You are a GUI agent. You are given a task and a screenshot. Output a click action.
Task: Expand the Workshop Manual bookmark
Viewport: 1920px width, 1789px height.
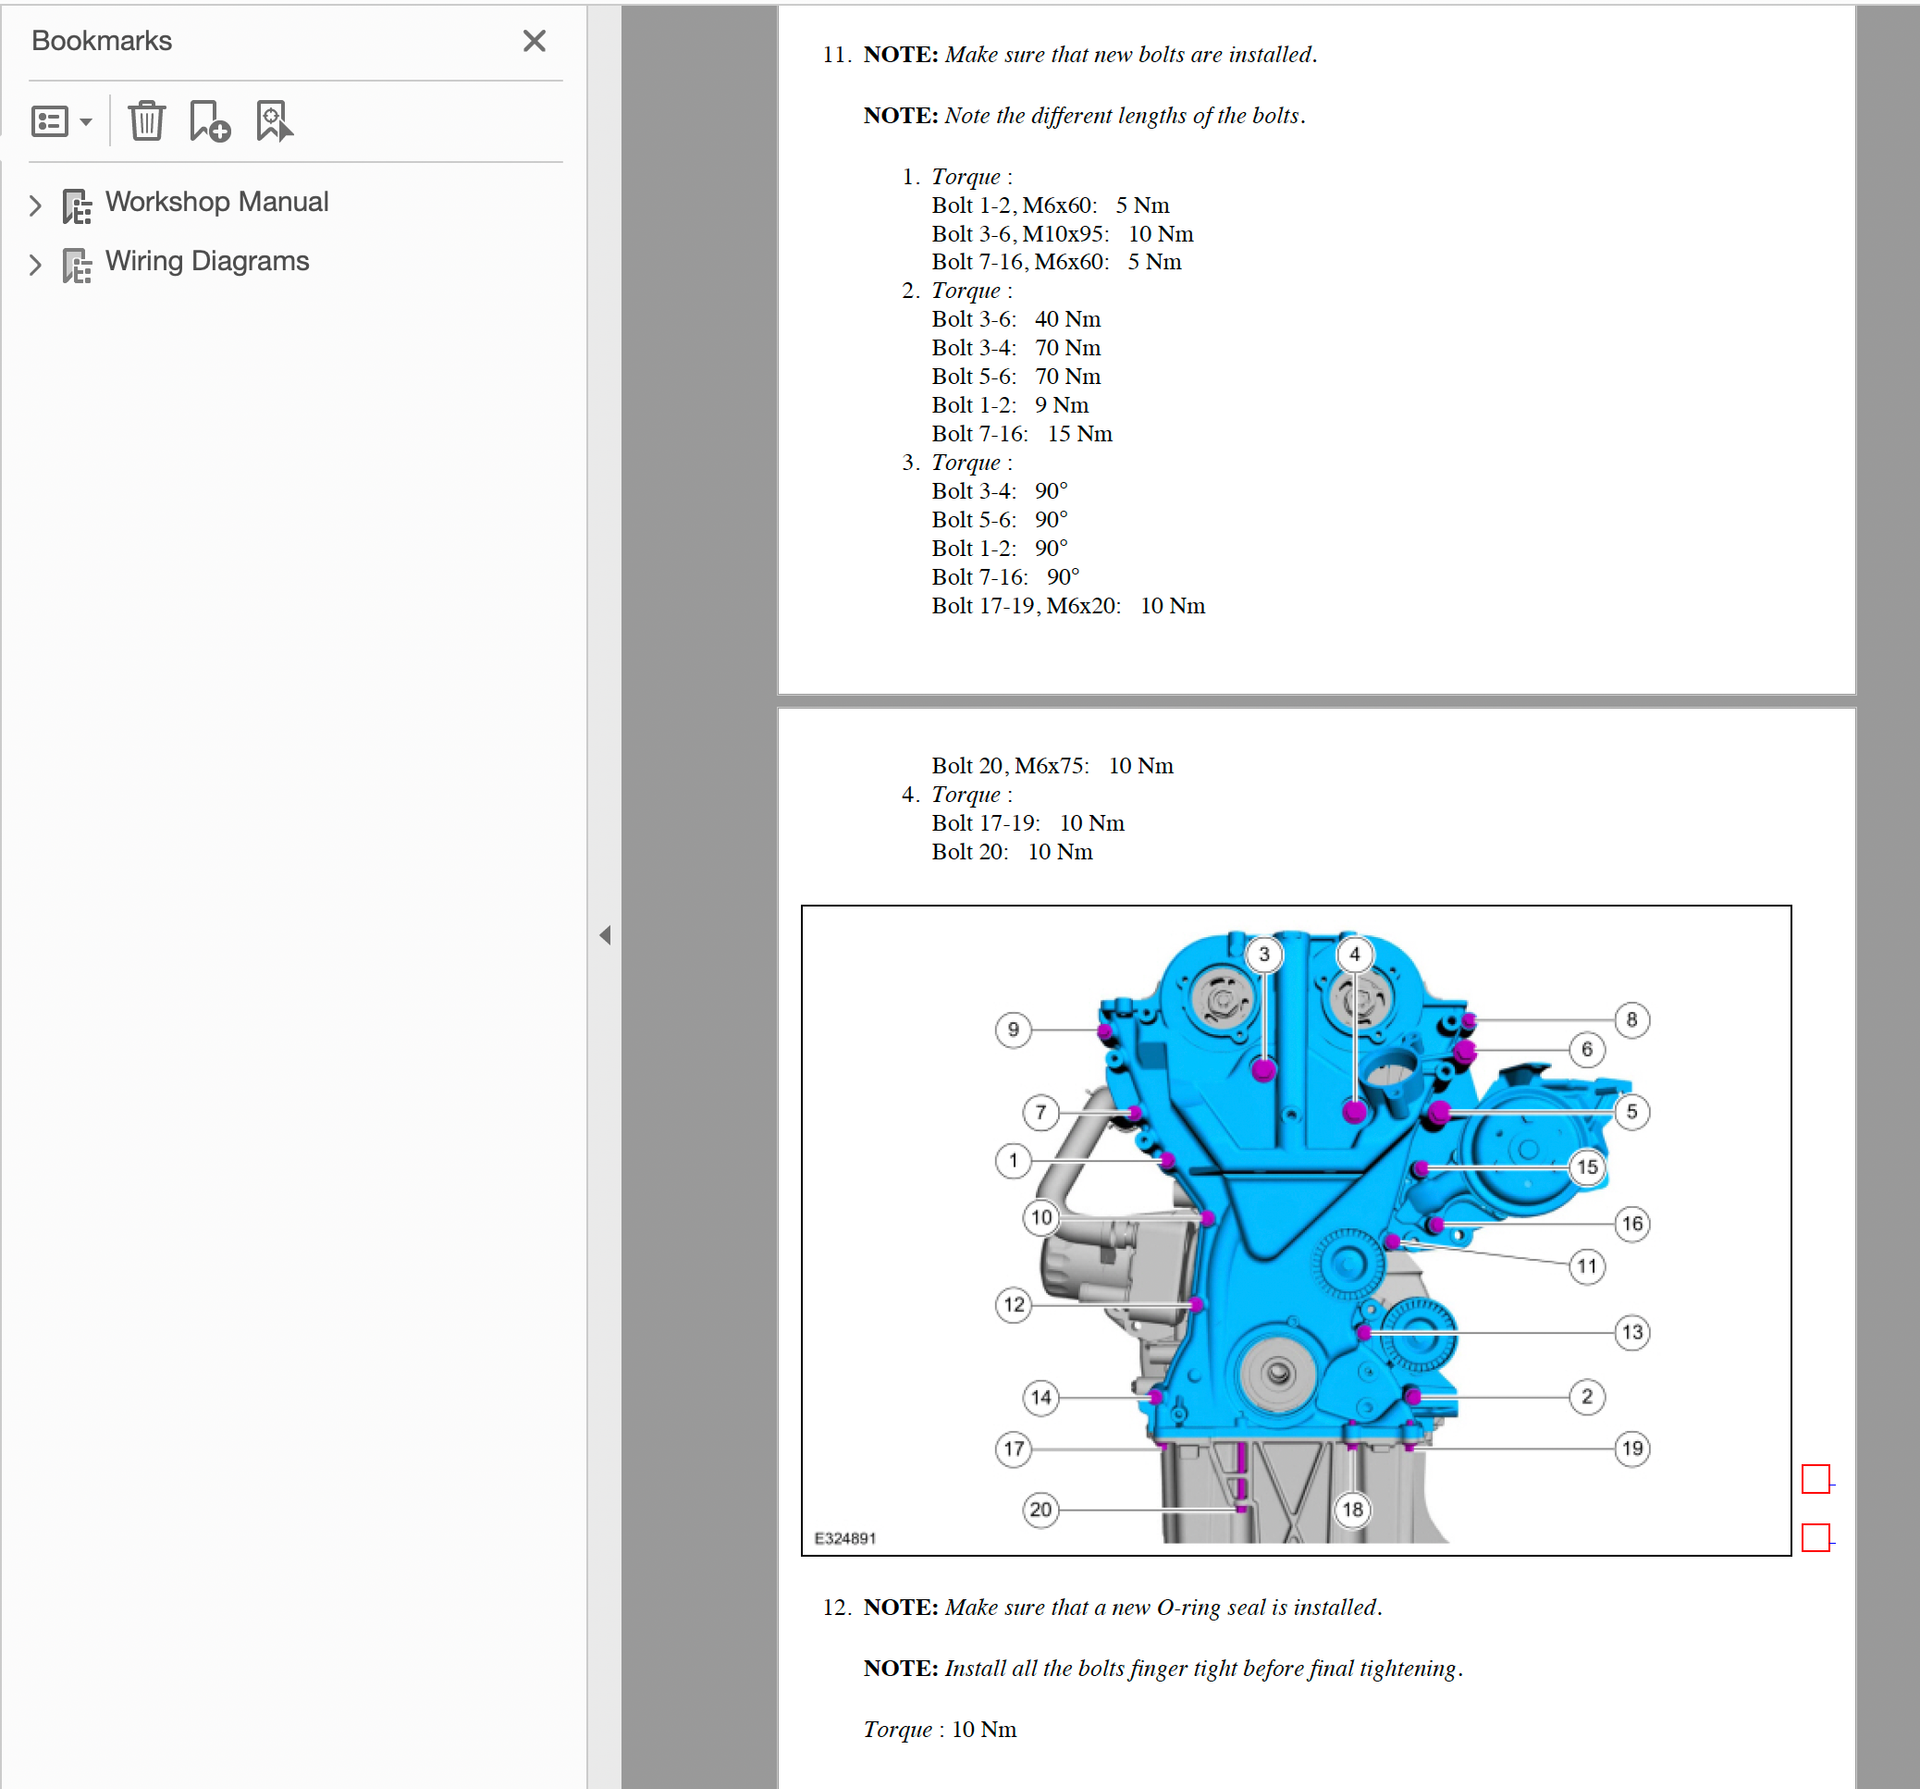(35, 205)
